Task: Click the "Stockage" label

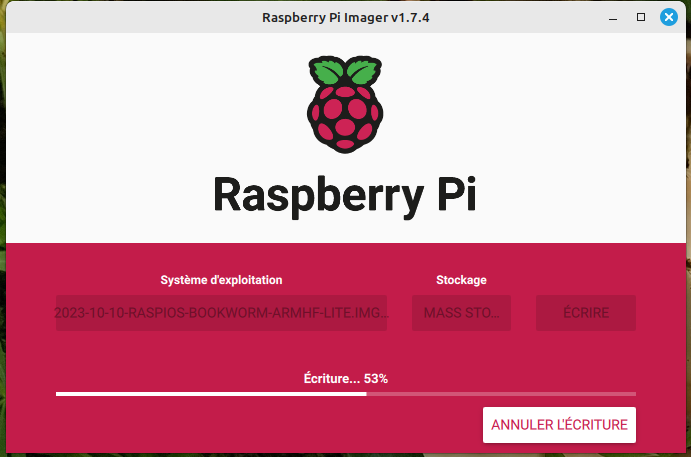Action: coord(461,280)
